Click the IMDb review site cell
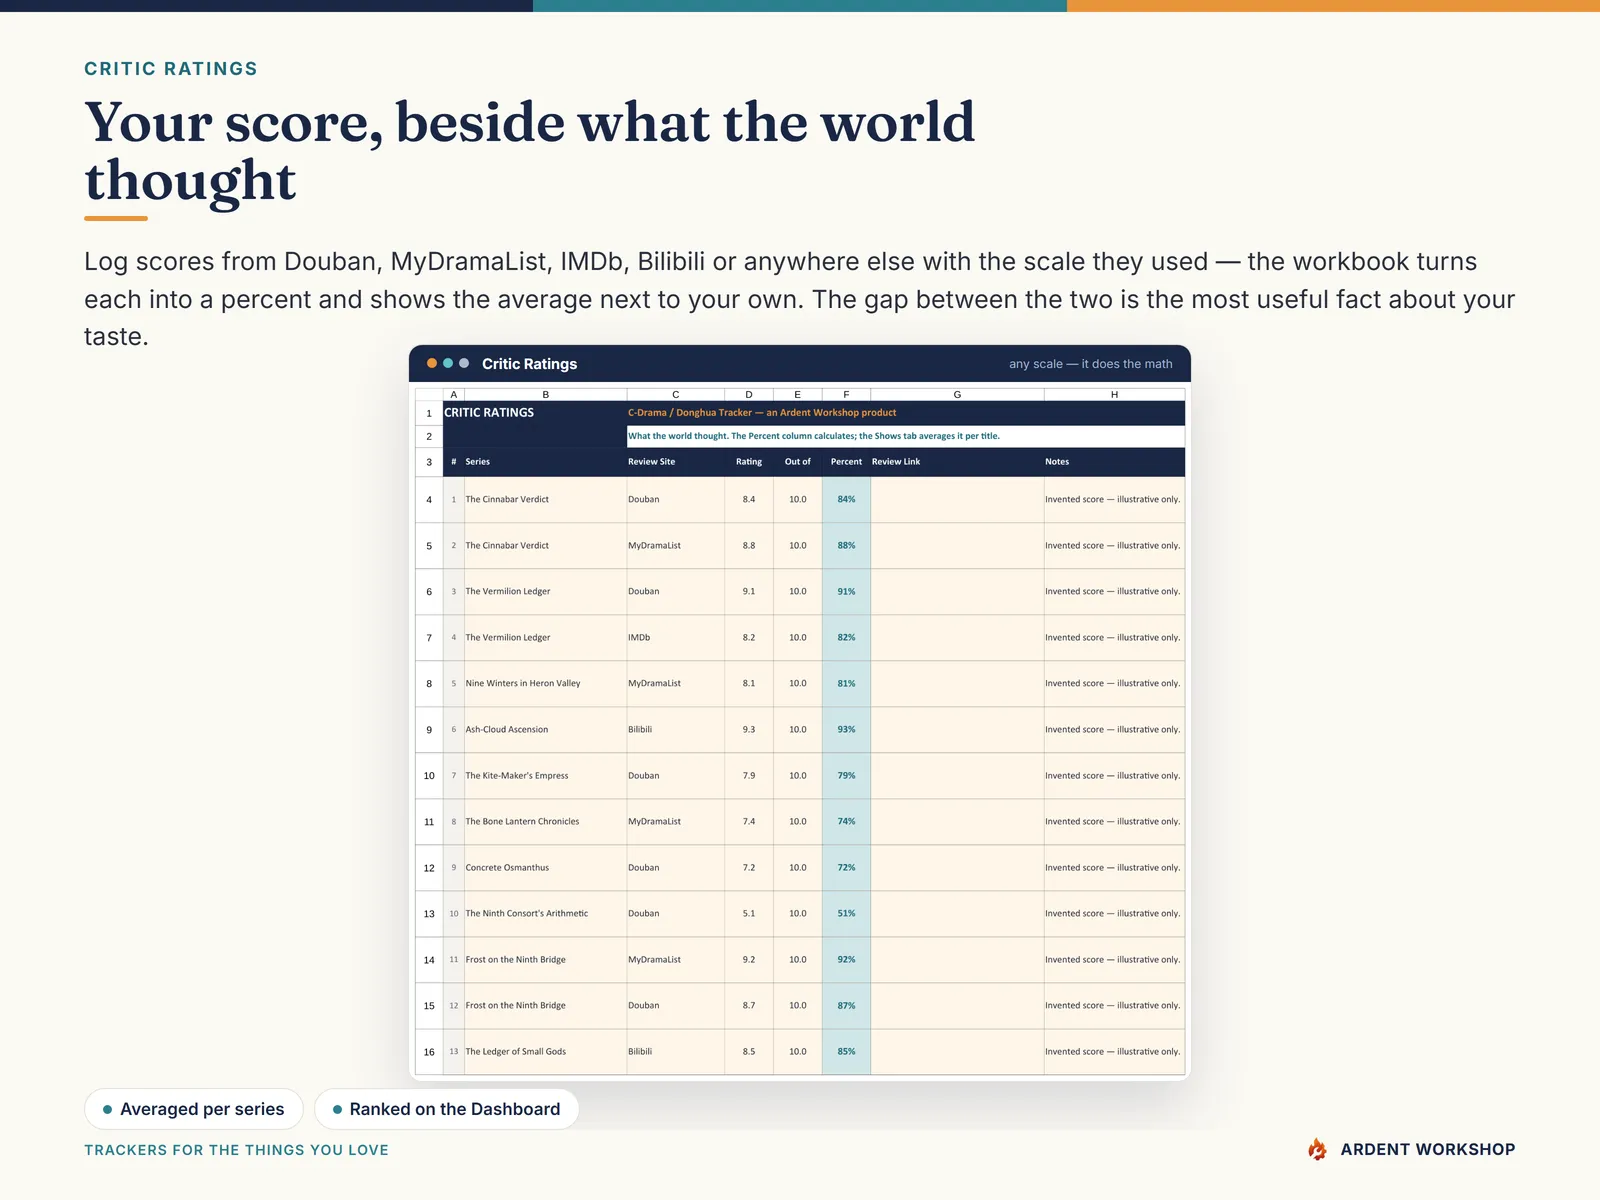 (676, 637)
